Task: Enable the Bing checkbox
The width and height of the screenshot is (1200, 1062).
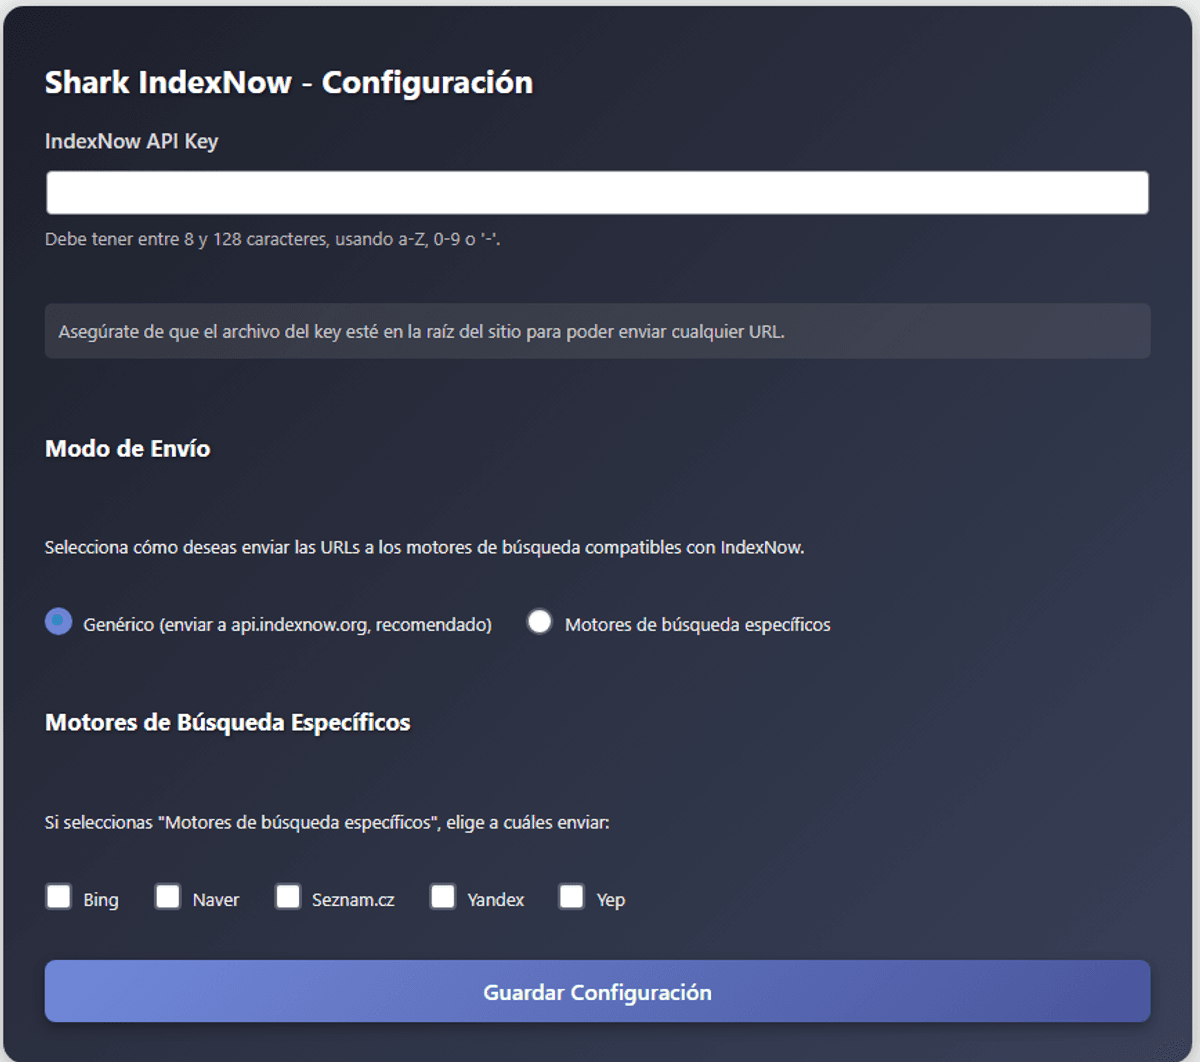Action: 59,896
